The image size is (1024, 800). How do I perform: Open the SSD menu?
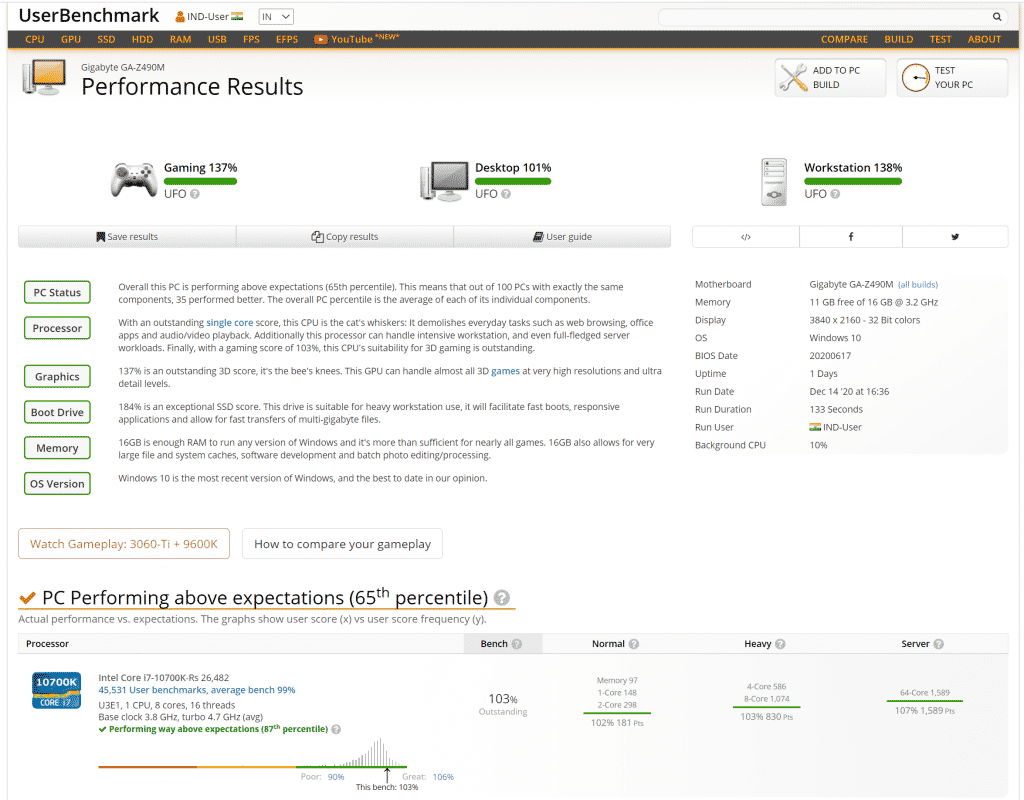[106, 39]
